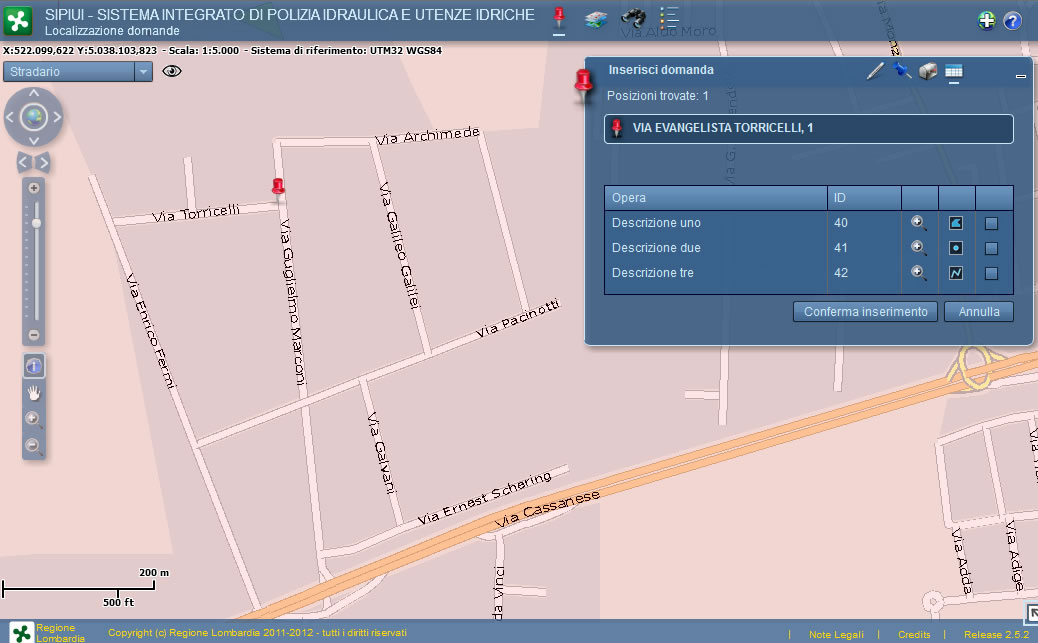The image size is (1038, 643).
Task: Check the box for Descrizione tre
Action: [991, 273]
